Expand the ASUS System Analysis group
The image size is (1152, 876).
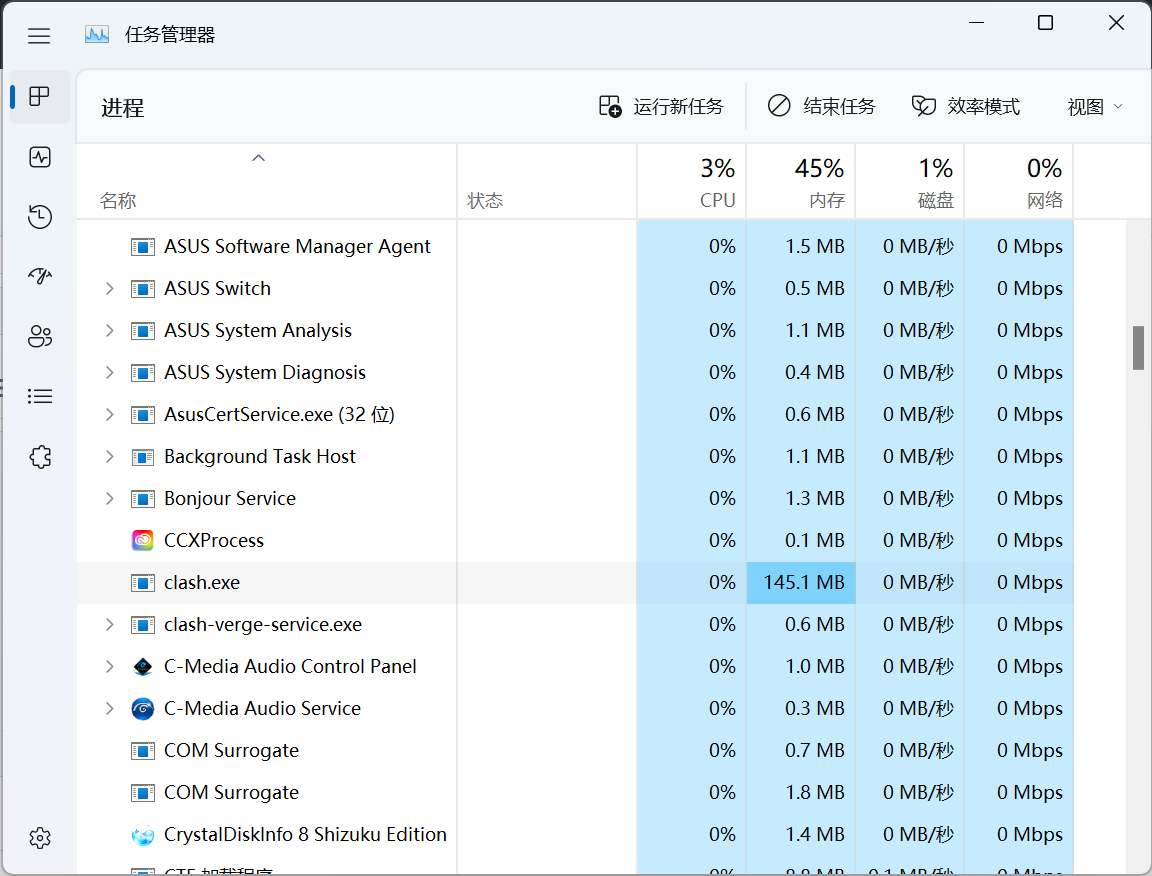point(109,331)
